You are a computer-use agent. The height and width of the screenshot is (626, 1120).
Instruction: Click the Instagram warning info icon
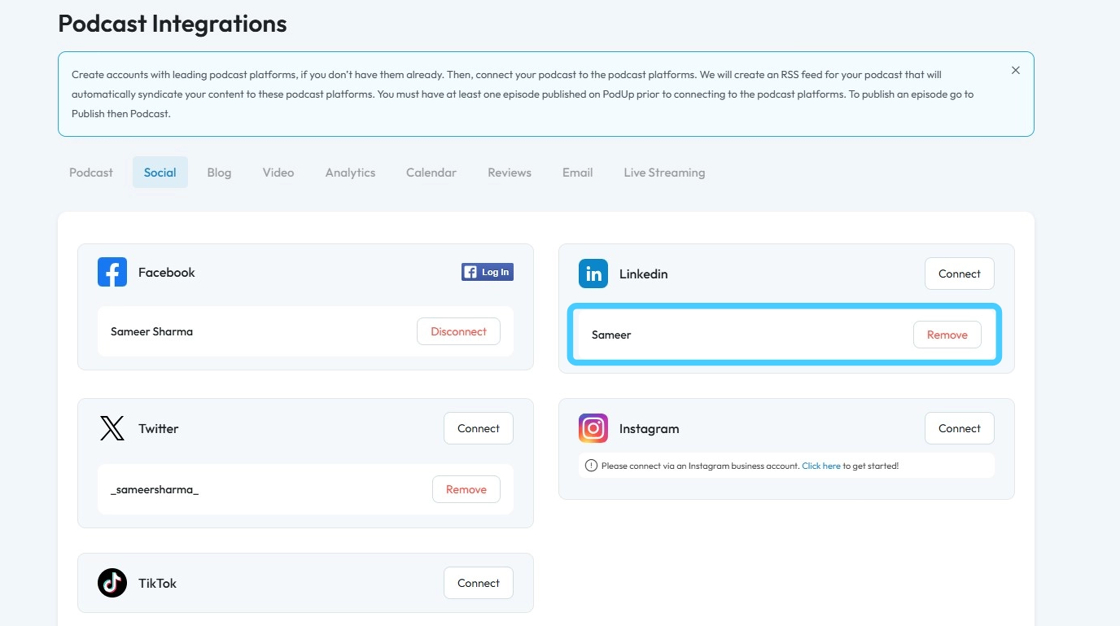[x=591, y=465]
